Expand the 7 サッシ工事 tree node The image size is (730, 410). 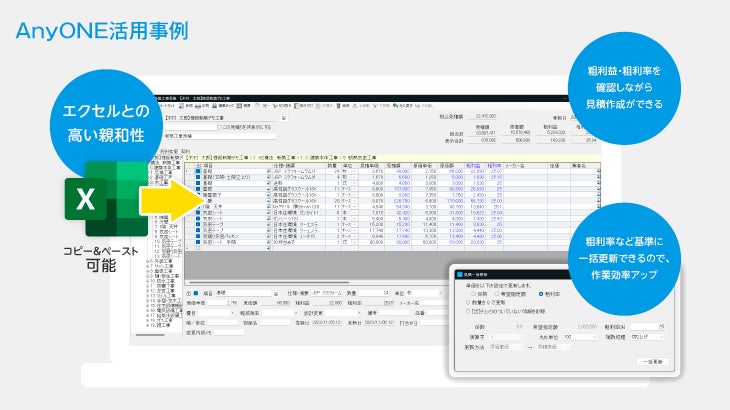pyautogui.click(x=147, y=266)
